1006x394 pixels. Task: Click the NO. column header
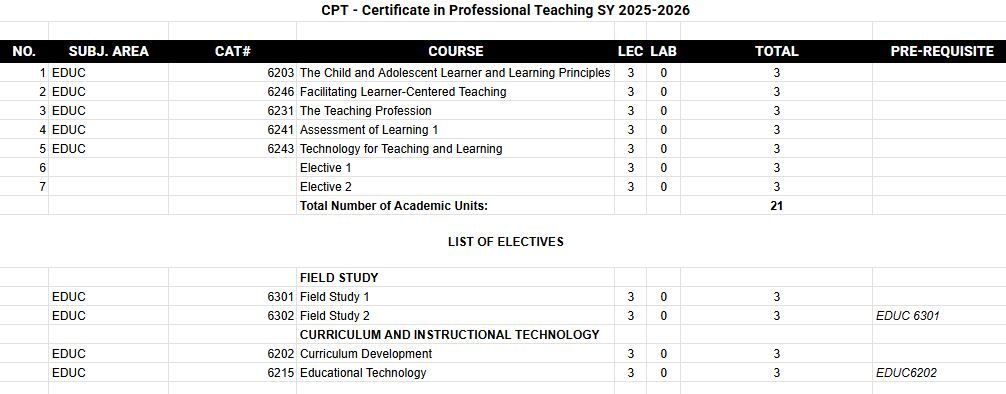(24, 51)
